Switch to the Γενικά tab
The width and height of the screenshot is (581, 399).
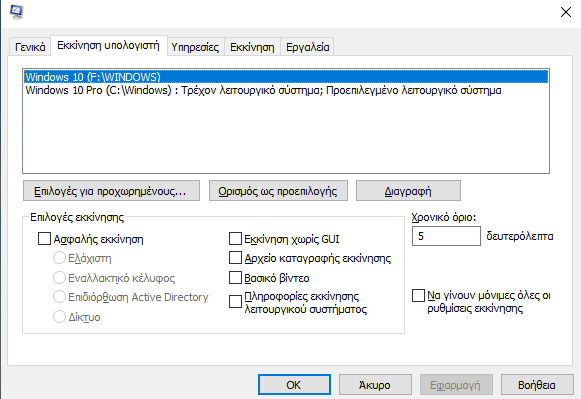(30, 47)
